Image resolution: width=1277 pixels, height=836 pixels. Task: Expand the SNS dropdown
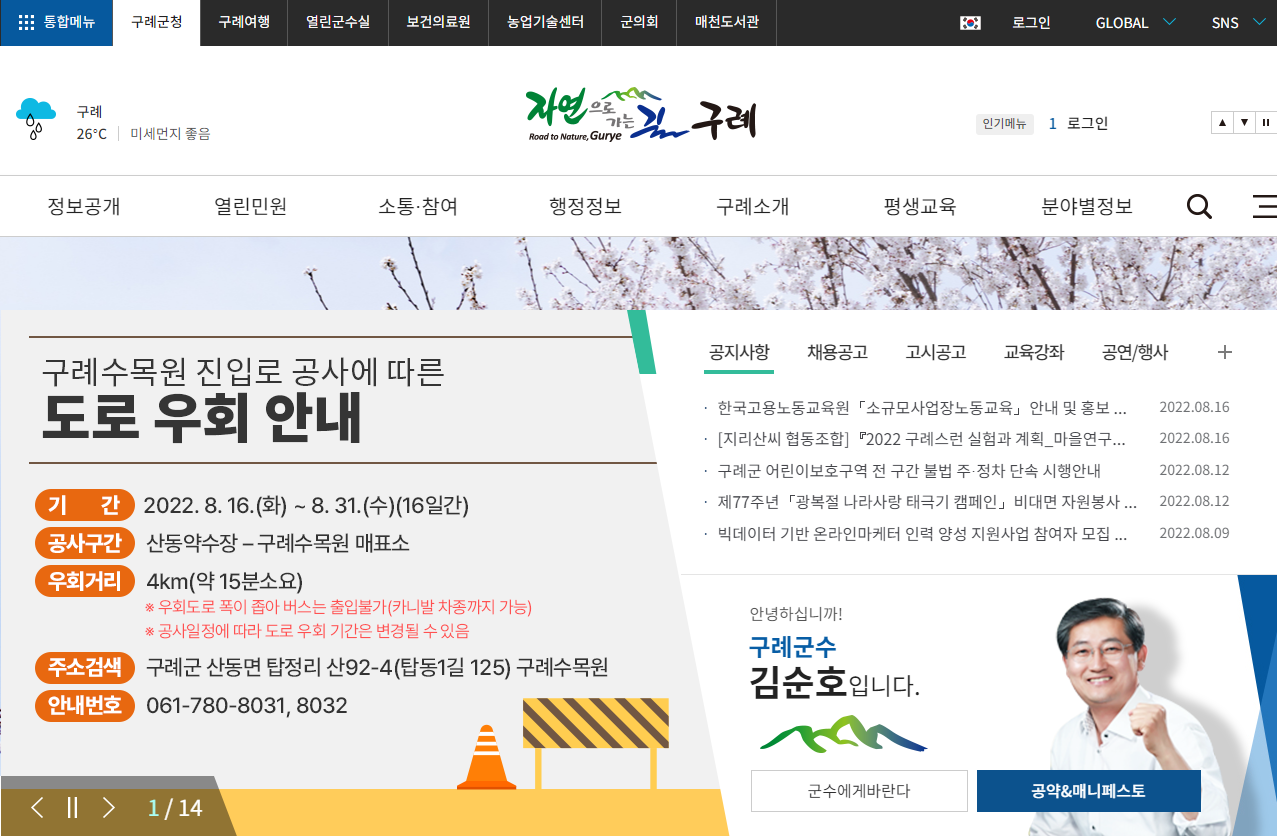point(1236,22)
